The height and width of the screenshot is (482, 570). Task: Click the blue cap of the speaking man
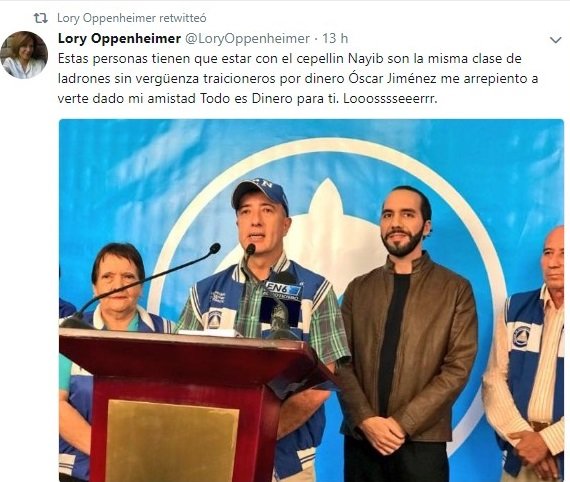[x=259, y=194]
